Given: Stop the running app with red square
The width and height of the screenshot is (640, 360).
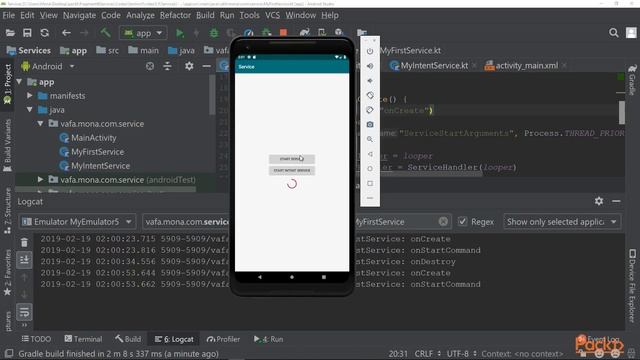Looking at the screenshot, I should tap(283, 32).
